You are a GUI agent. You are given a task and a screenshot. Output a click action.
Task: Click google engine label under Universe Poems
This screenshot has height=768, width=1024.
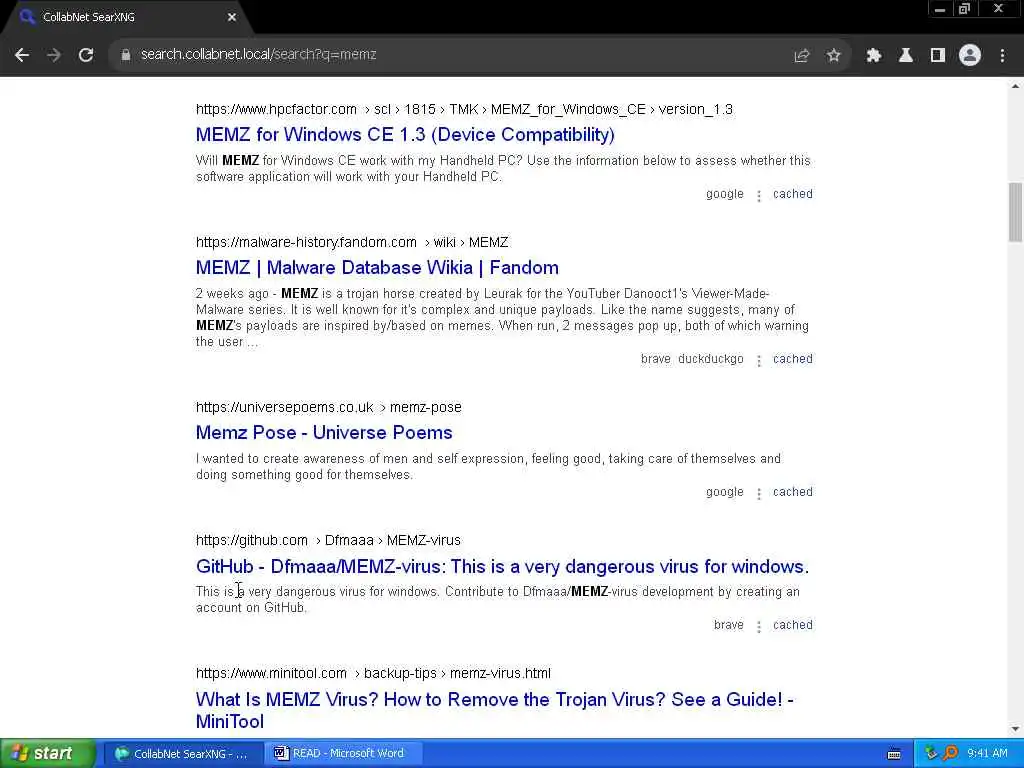pyautogui.click(x=724, y=492)
